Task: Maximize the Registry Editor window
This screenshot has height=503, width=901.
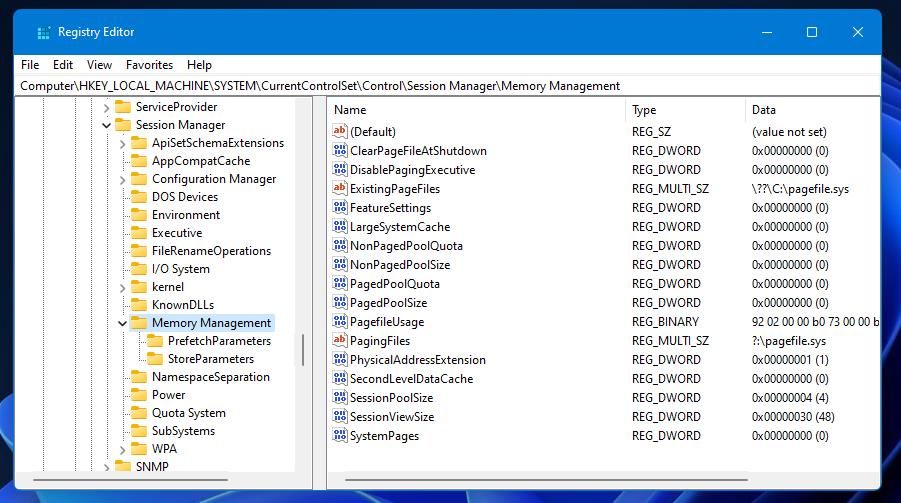Action: (x=811, y=32)
